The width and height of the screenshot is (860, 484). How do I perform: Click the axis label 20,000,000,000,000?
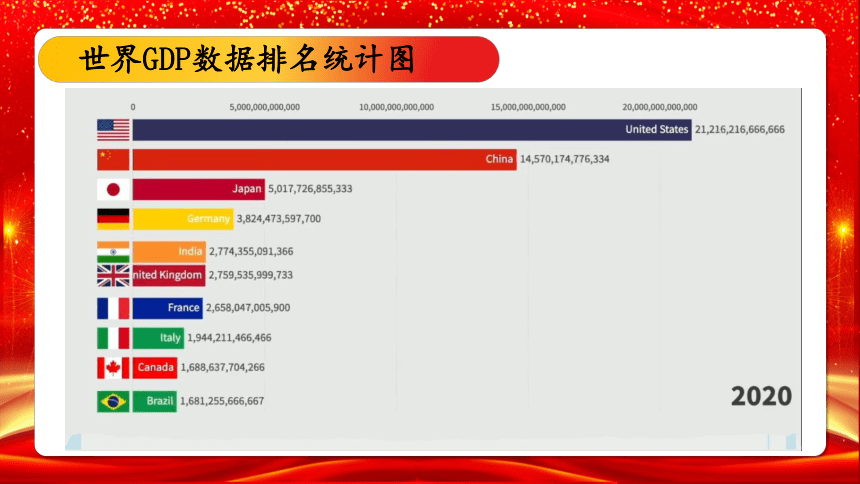pos(660,107)
